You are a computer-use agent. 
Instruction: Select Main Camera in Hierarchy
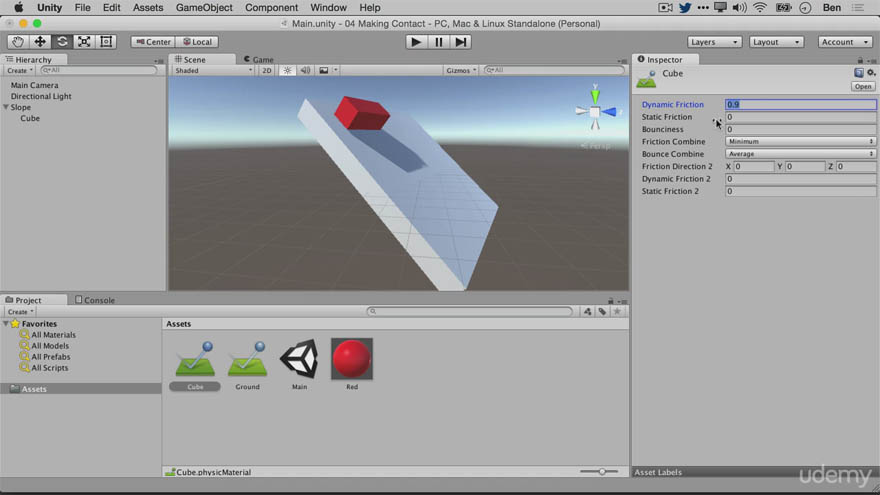tap(34, 85)
